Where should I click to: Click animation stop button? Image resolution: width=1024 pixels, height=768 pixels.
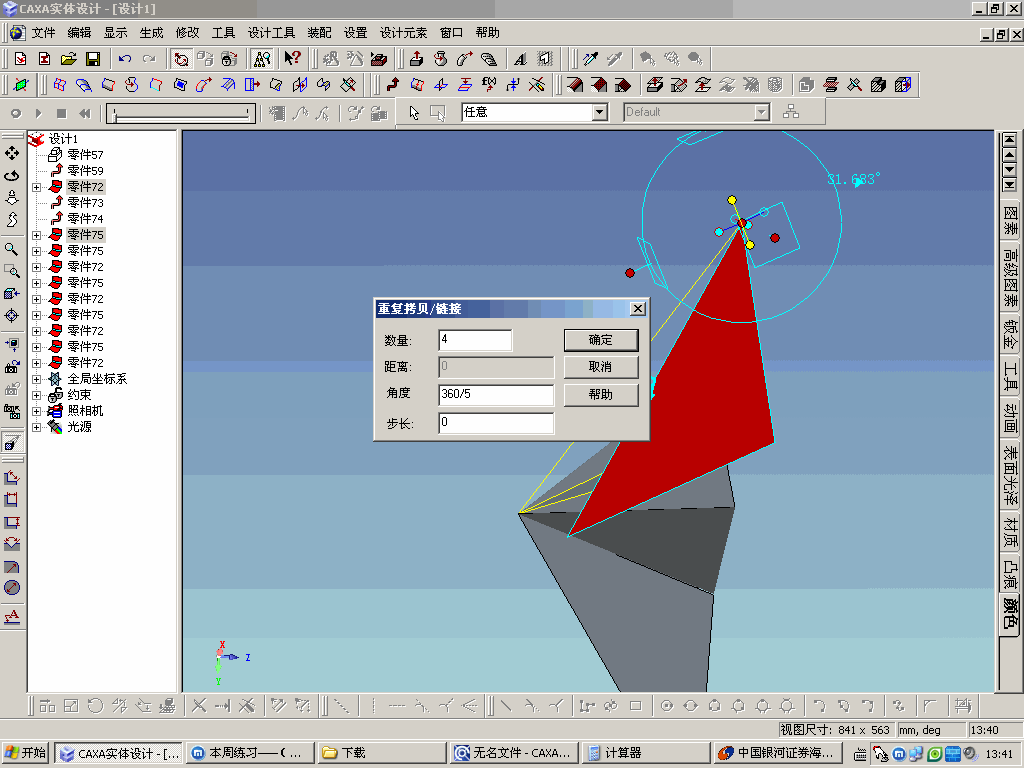61,113
